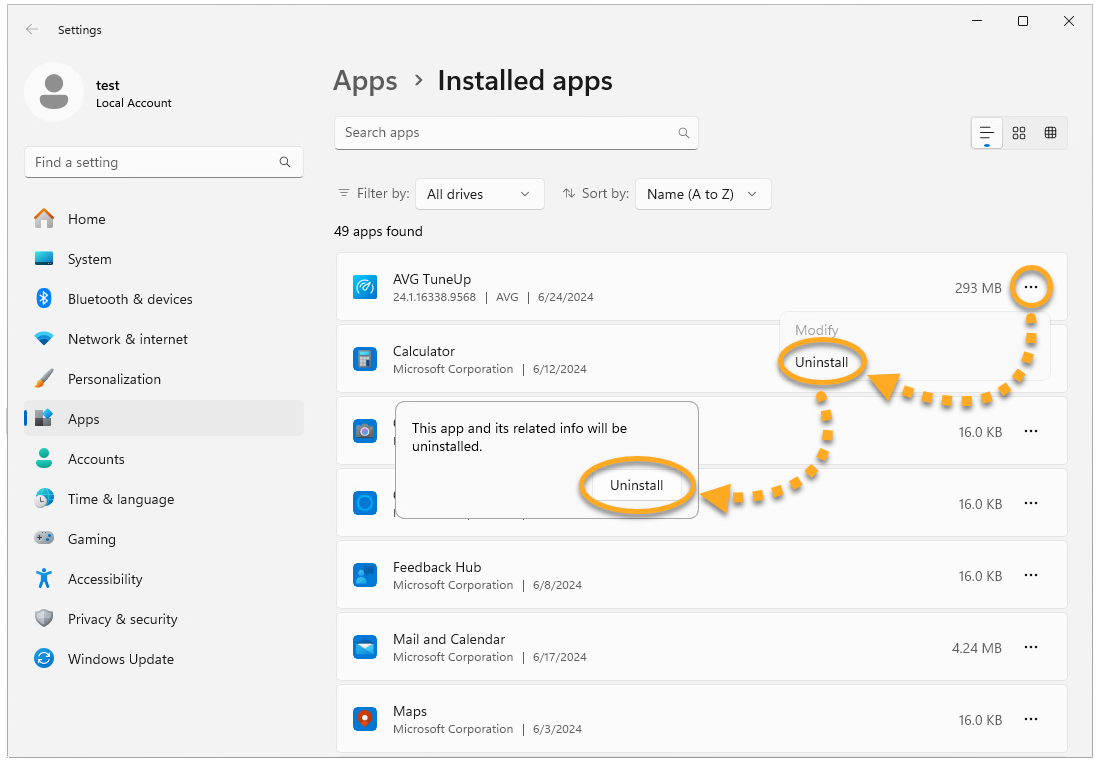Open Windows Update in the sidebar
This screenshot has width=1095, height=760.
coord(121,659)
